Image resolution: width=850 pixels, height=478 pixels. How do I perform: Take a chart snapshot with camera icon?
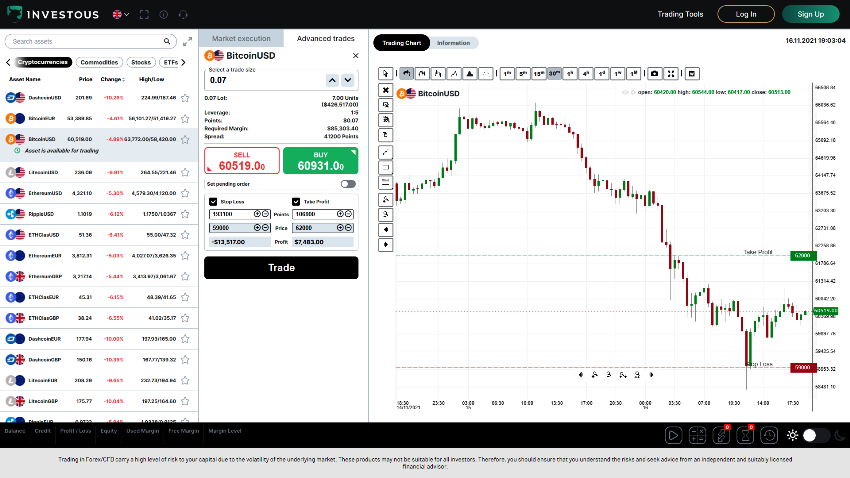pyautogui.click(x=655, y=73)
